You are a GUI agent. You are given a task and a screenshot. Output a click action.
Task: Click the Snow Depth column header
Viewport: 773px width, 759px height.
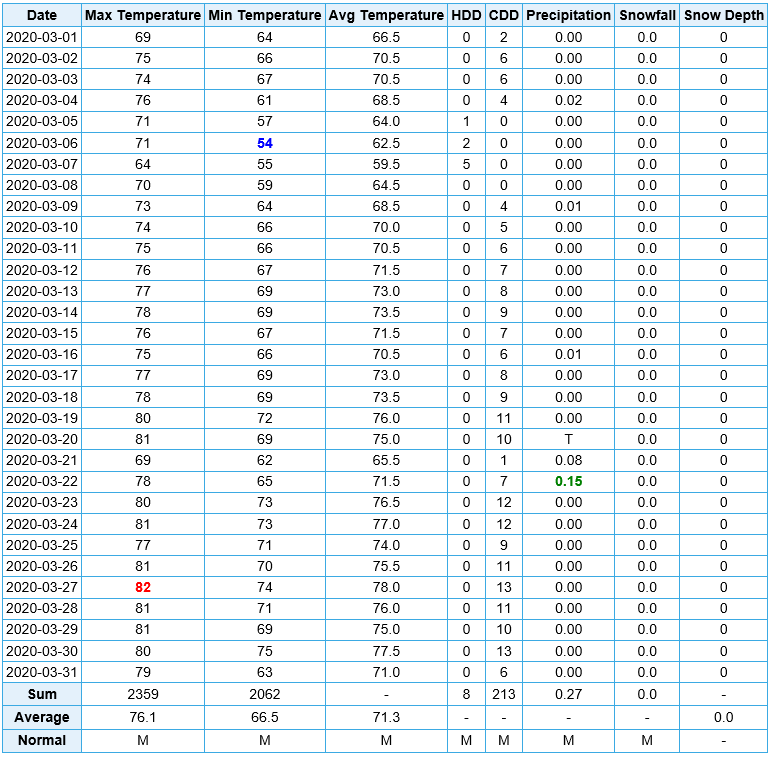(724, 15)
